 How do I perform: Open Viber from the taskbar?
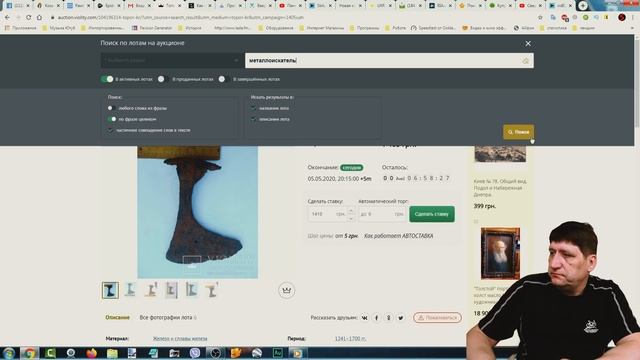click(x=195, y=353)
